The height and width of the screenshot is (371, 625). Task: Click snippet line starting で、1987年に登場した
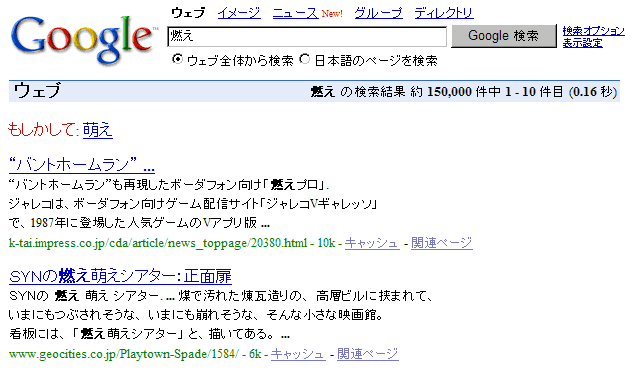(x=139, y=223)
